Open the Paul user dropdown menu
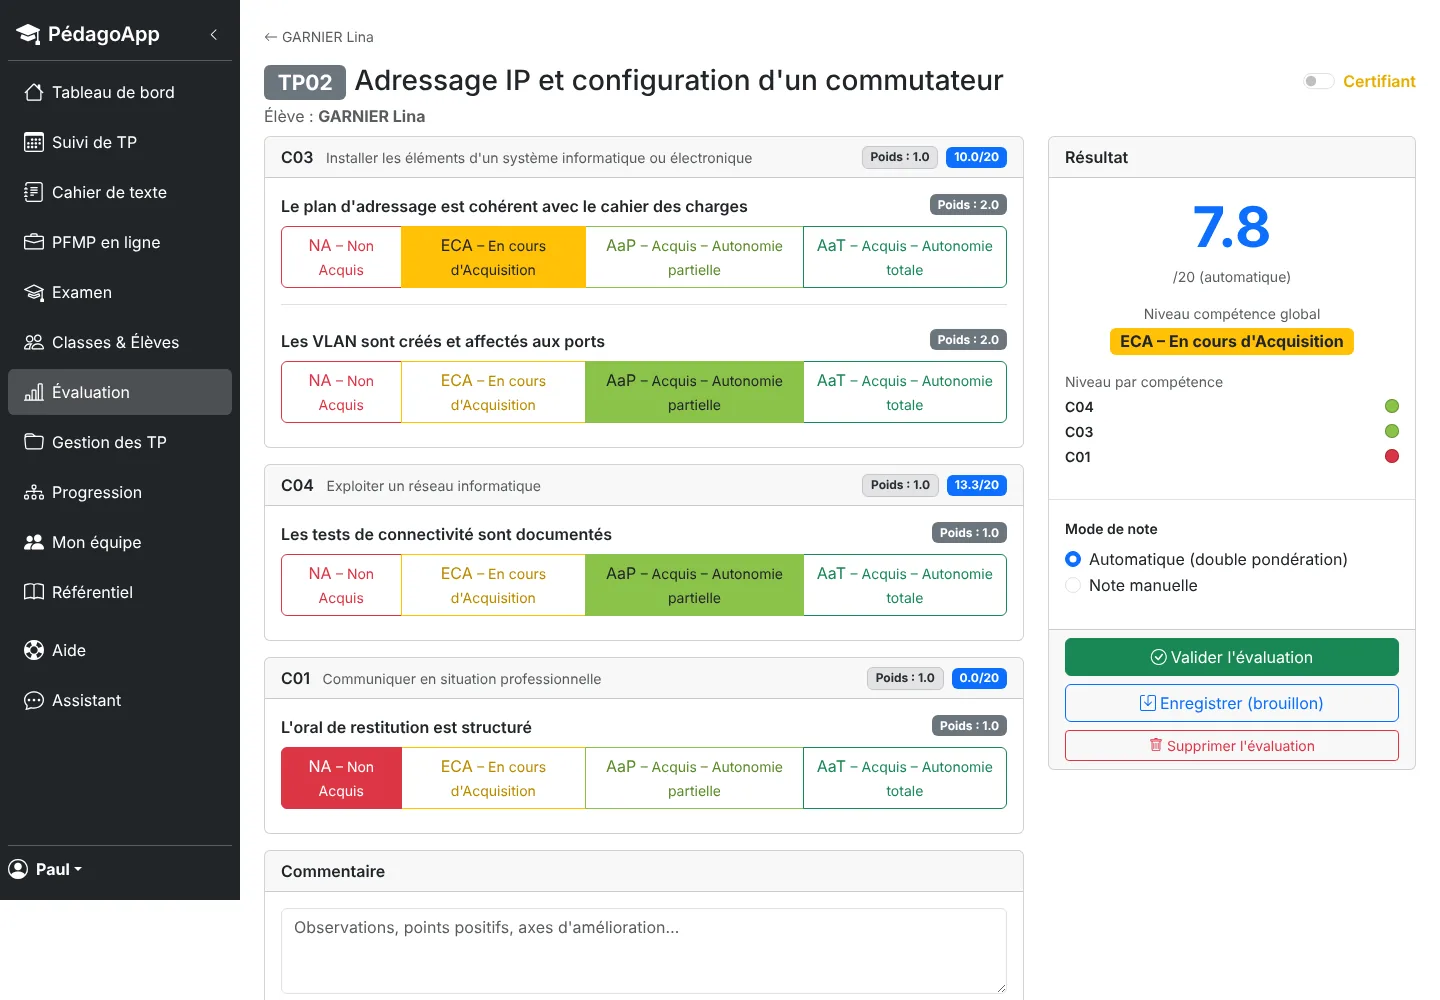The width and height of the screenshot is (1440, 1000). [46, 869]
